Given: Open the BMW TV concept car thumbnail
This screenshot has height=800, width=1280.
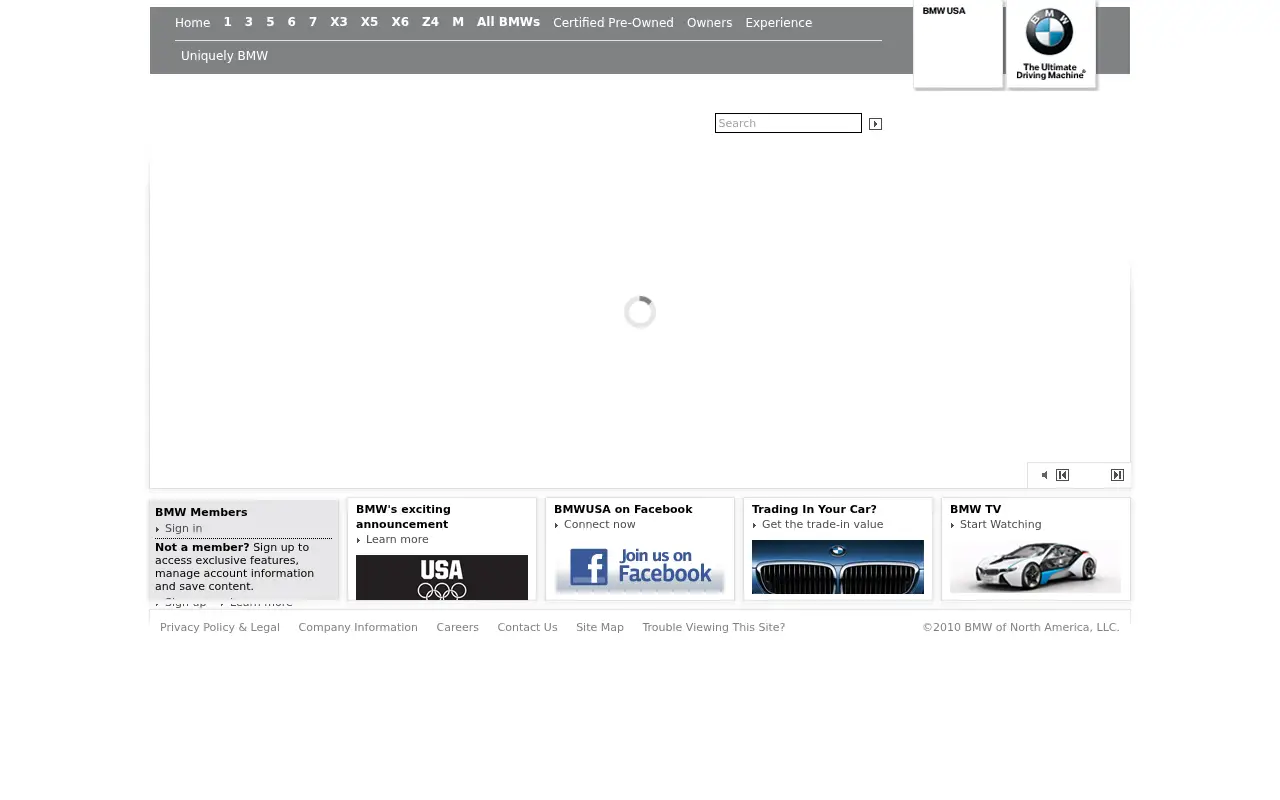Looking at the screenshot, I should (1035, 566).
